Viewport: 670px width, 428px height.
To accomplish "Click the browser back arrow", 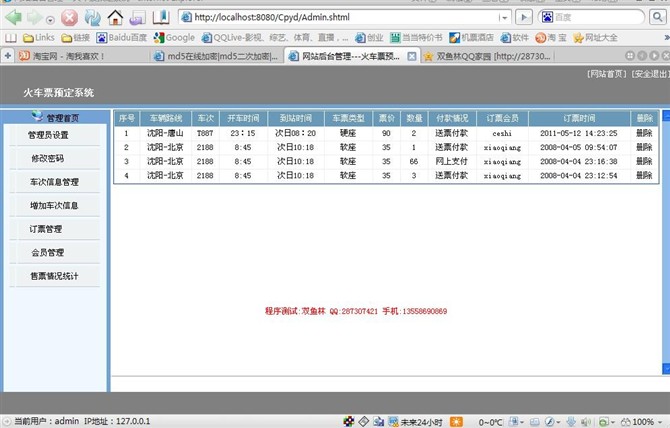I will click(13, 18).
